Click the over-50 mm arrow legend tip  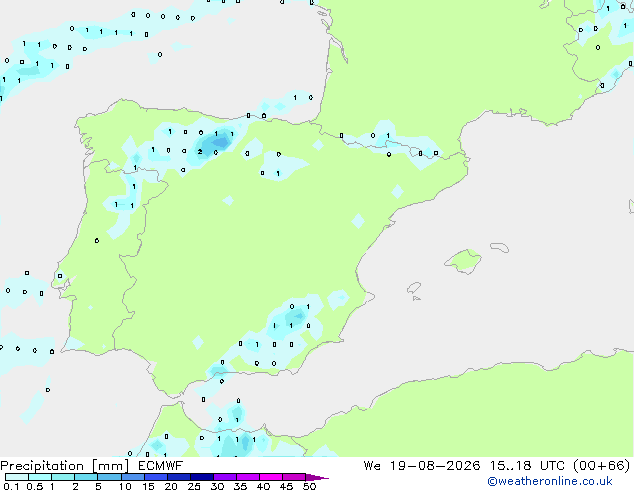[x=317, y=477]
